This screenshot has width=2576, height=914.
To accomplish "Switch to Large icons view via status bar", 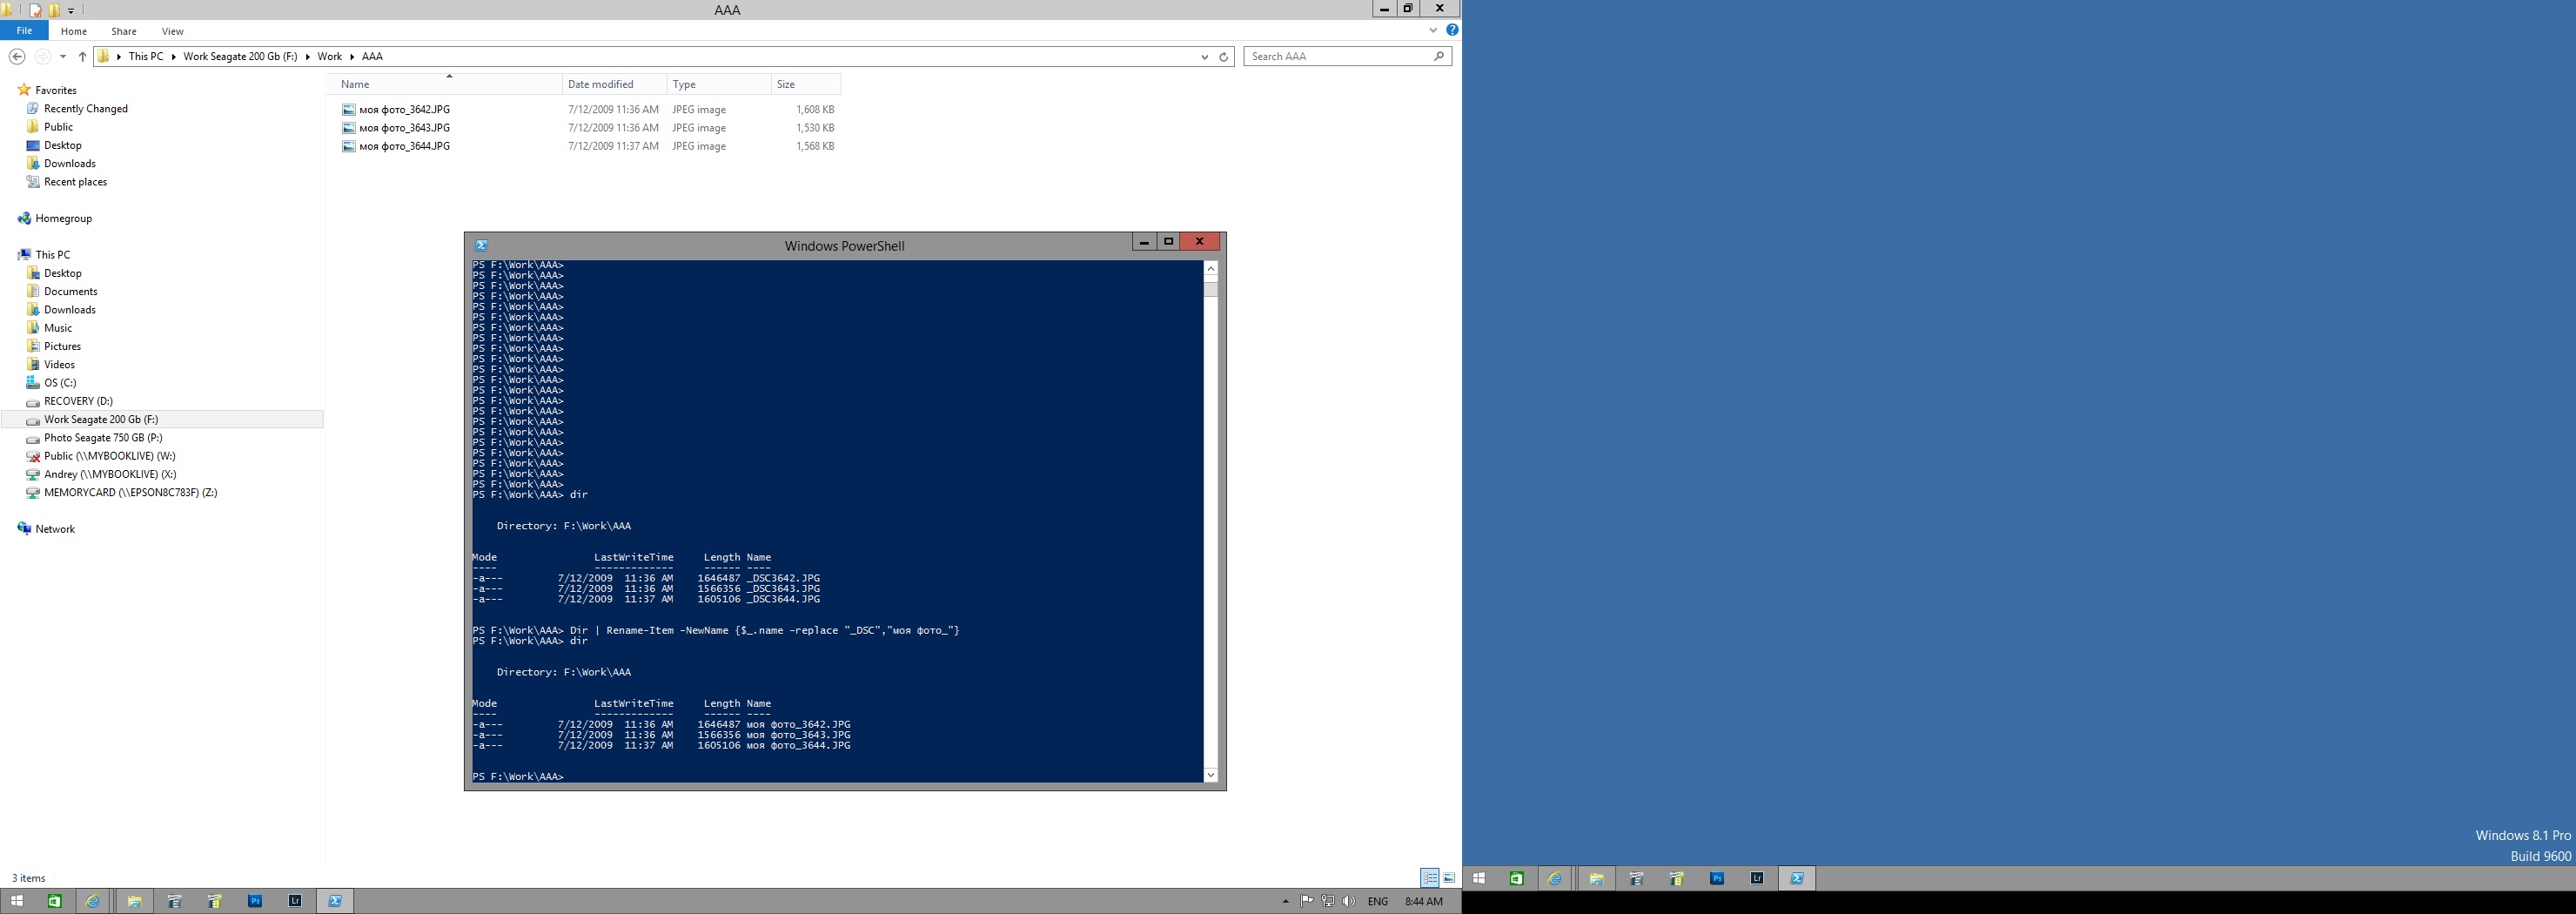I will click(x=1449, y=878).
